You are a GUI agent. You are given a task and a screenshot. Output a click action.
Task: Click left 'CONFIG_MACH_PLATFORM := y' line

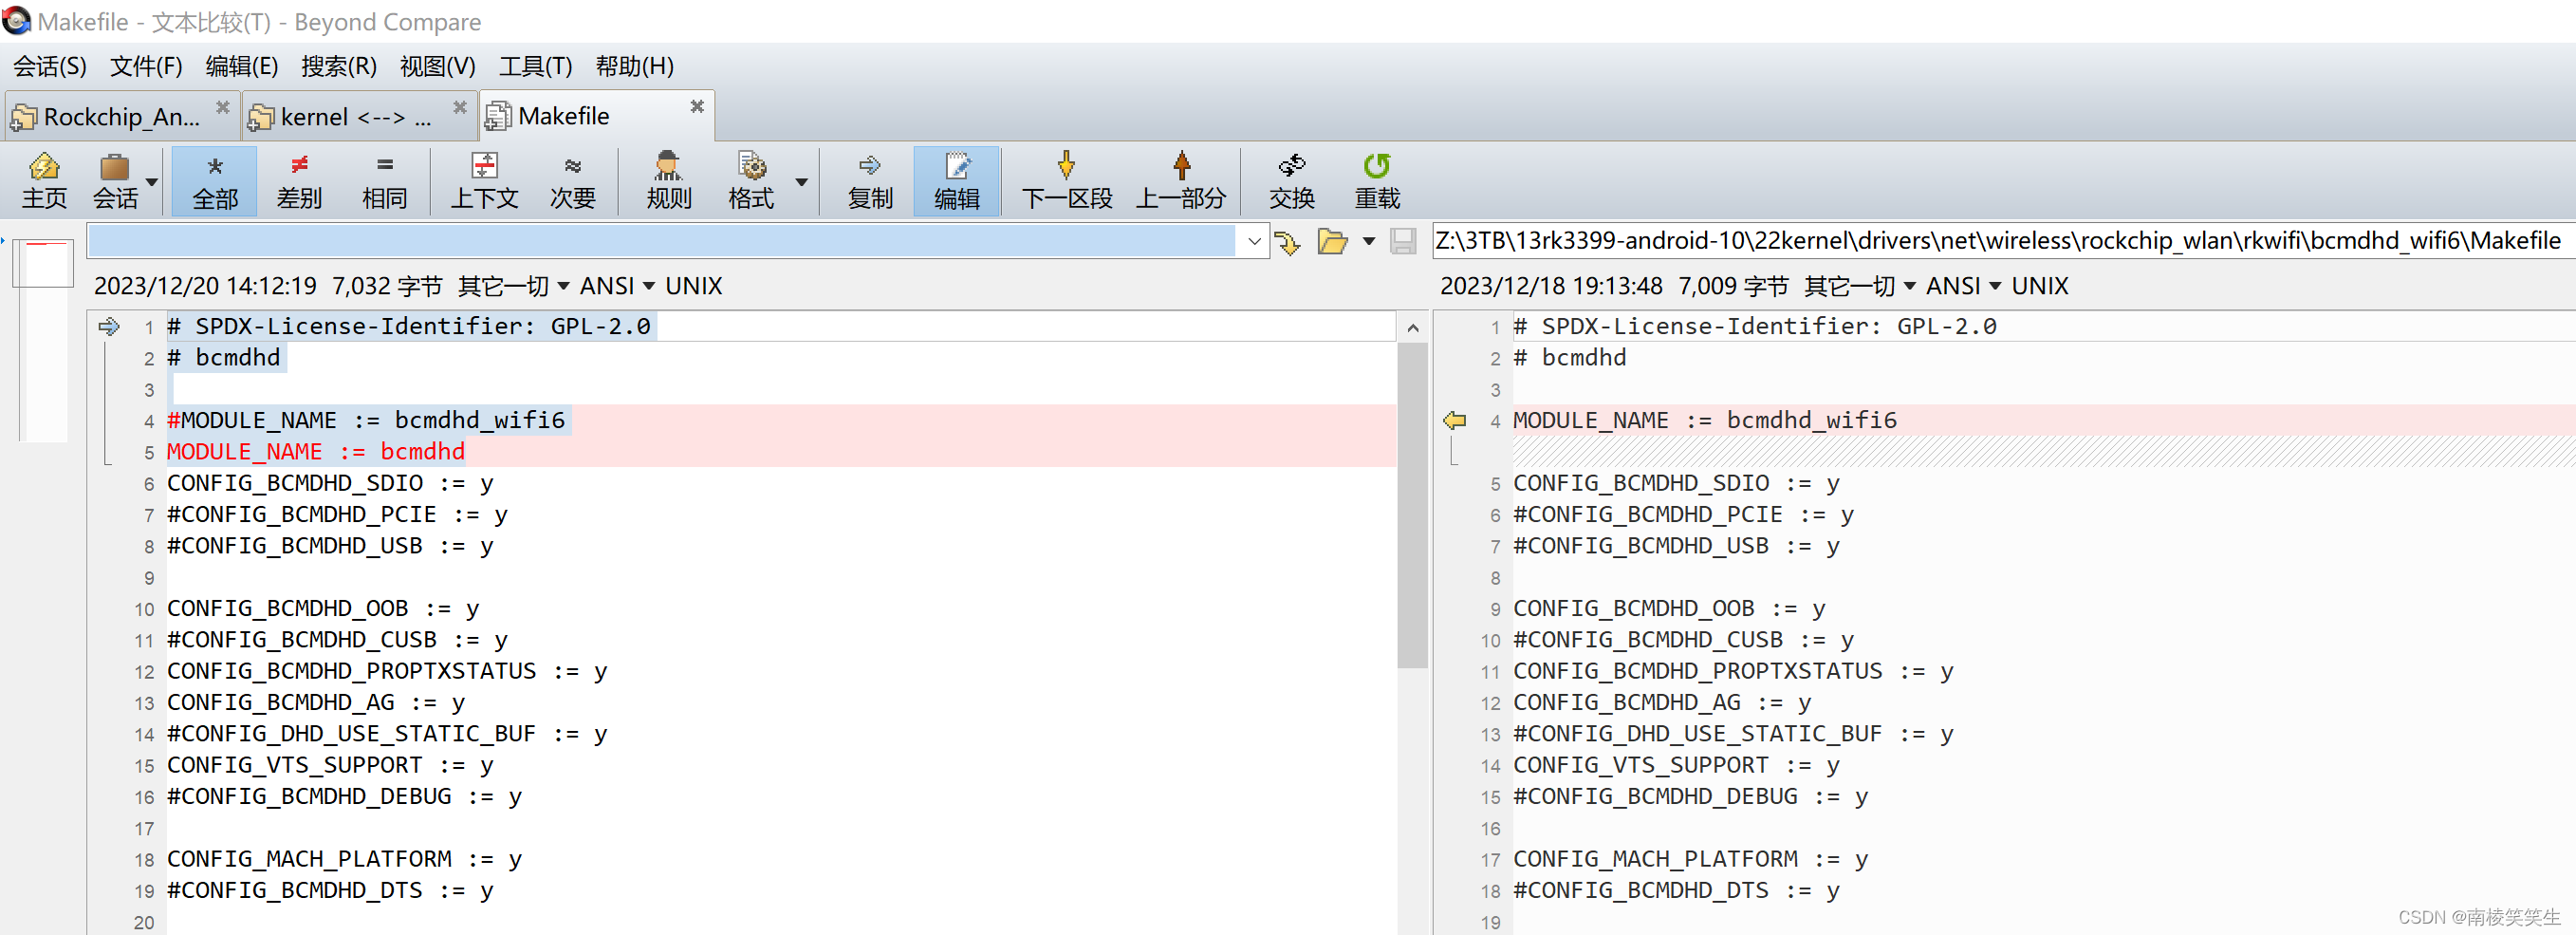coord(344,859)
